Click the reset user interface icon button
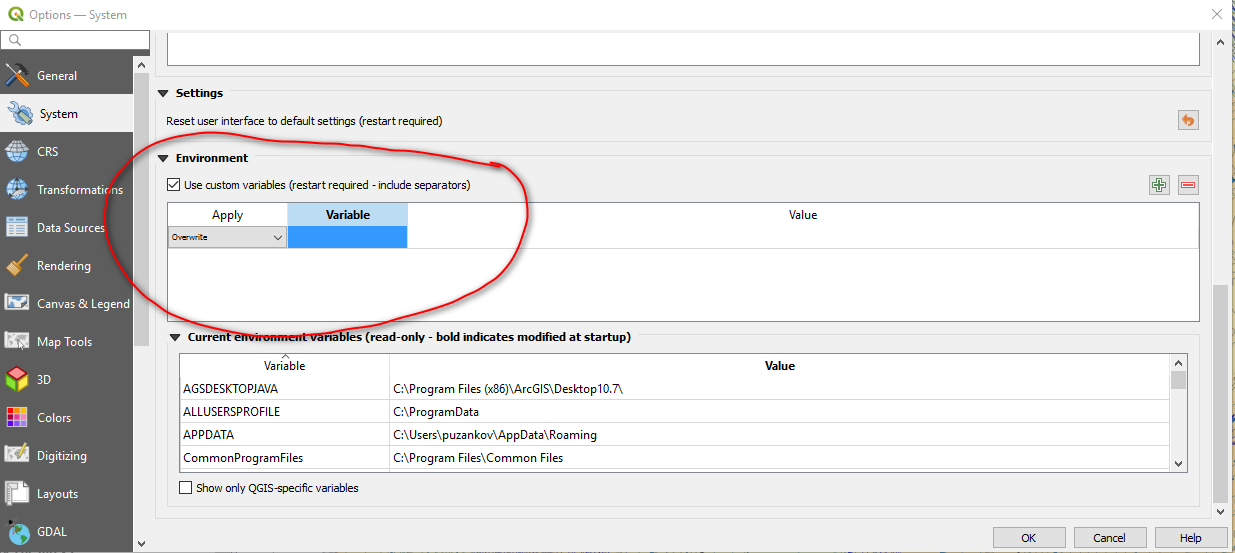This screenshot has height=553, width=1235. coord(1188,120)
